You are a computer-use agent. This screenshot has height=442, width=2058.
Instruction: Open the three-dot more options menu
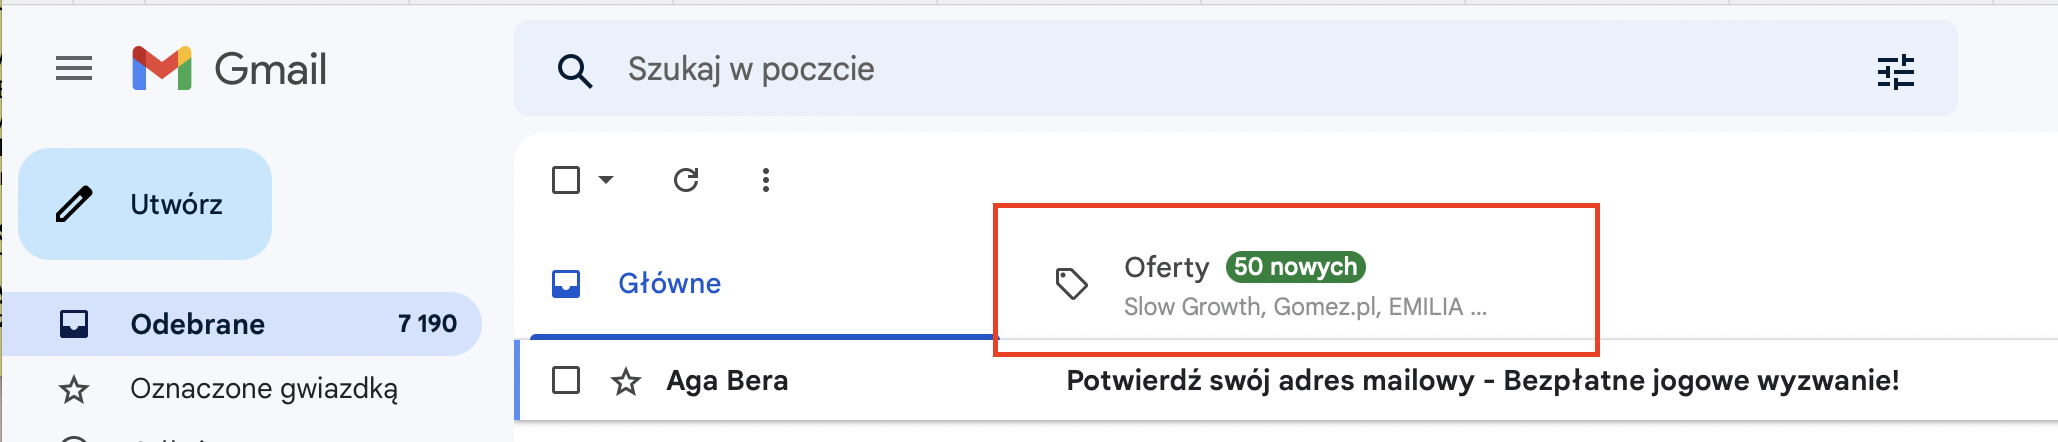[766, 180]
